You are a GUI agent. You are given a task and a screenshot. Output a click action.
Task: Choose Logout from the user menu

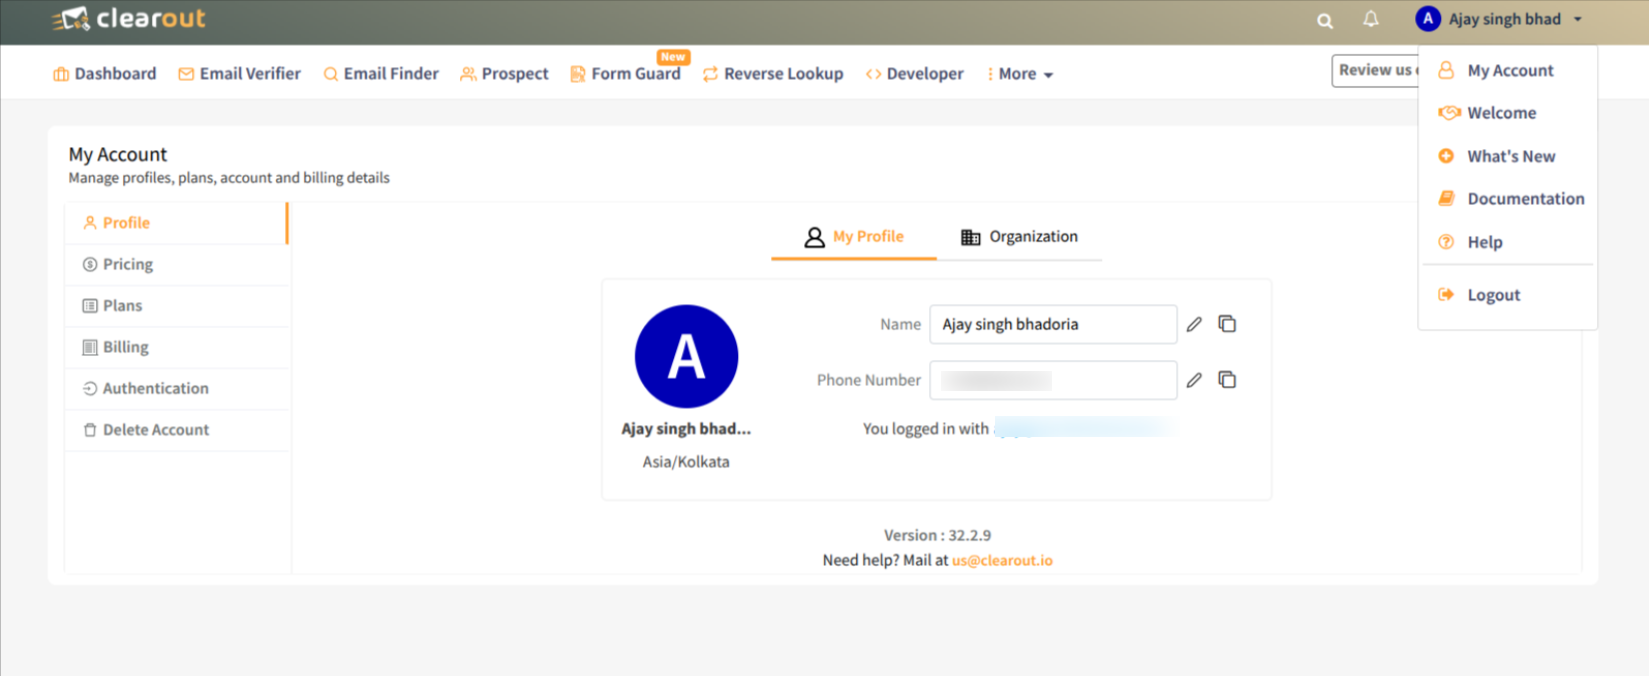(1492, 295)
